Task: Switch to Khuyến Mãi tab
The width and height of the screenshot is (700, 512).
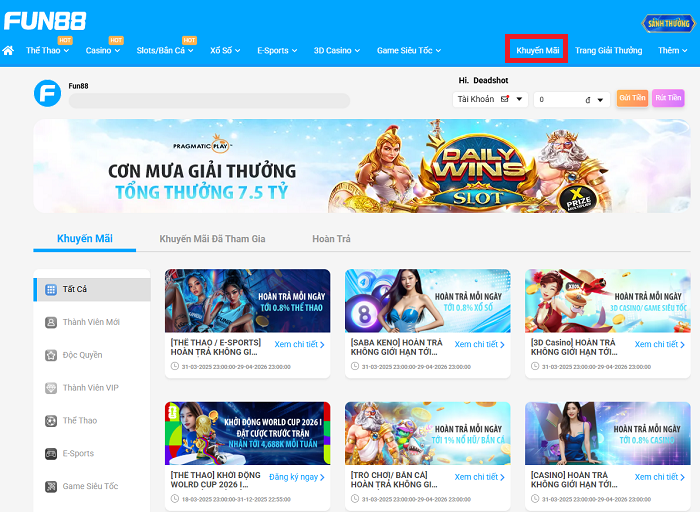Action: tap(84, 239)
